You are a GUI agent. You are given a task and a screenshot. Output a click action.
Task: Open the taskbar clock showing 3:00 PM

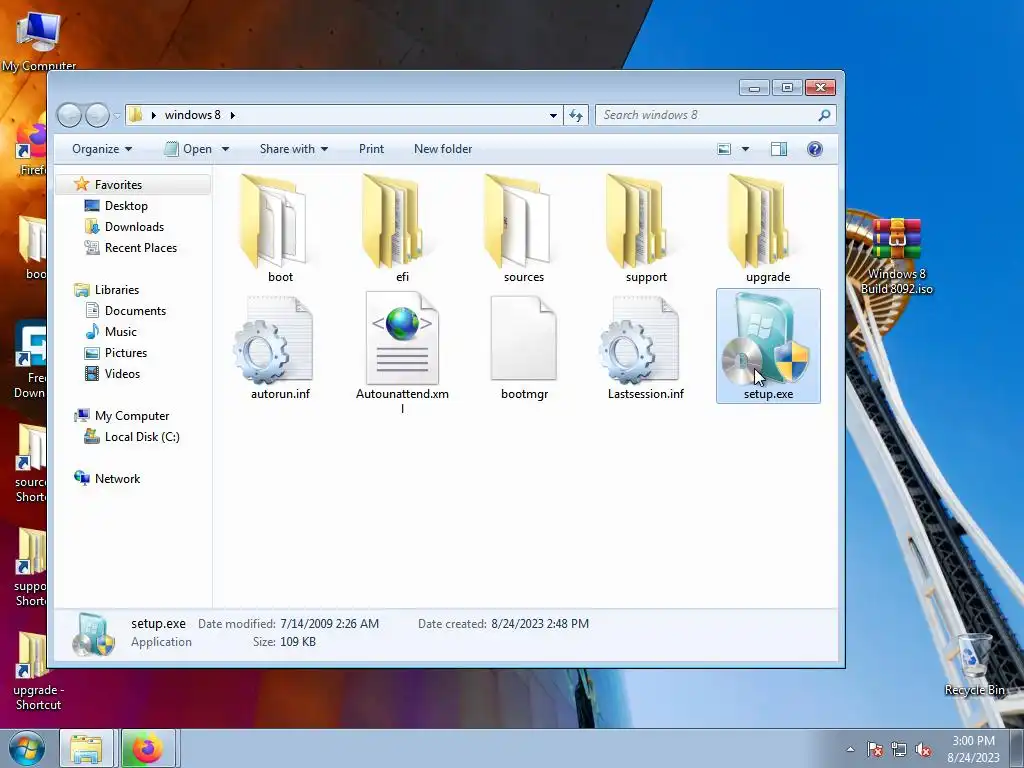point(973,749)
